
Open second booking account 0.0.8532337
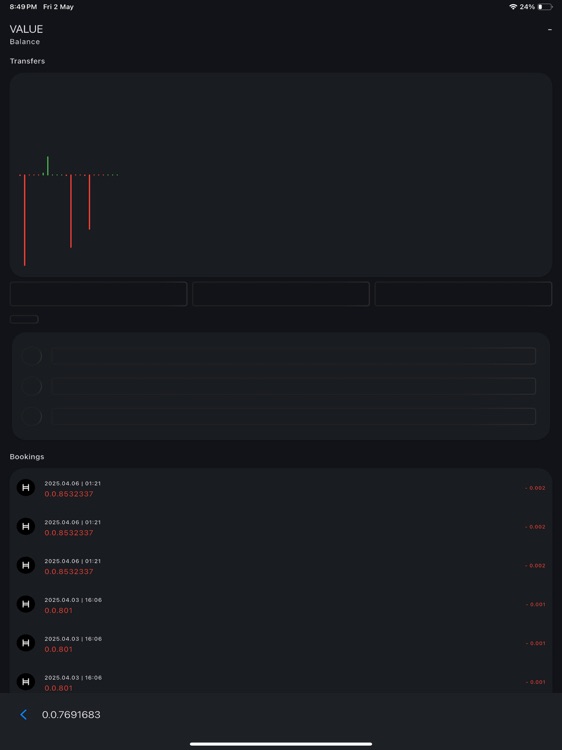tap(69, 532)
